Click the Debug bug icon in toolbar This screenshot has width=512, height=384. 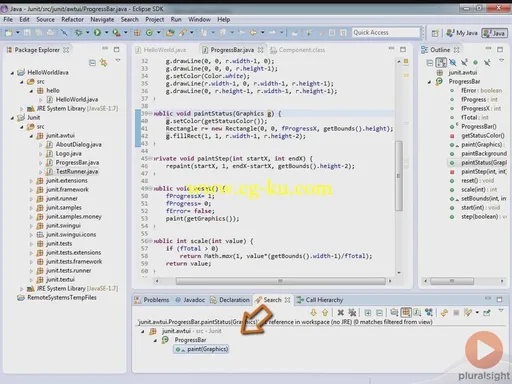[79, 32]
